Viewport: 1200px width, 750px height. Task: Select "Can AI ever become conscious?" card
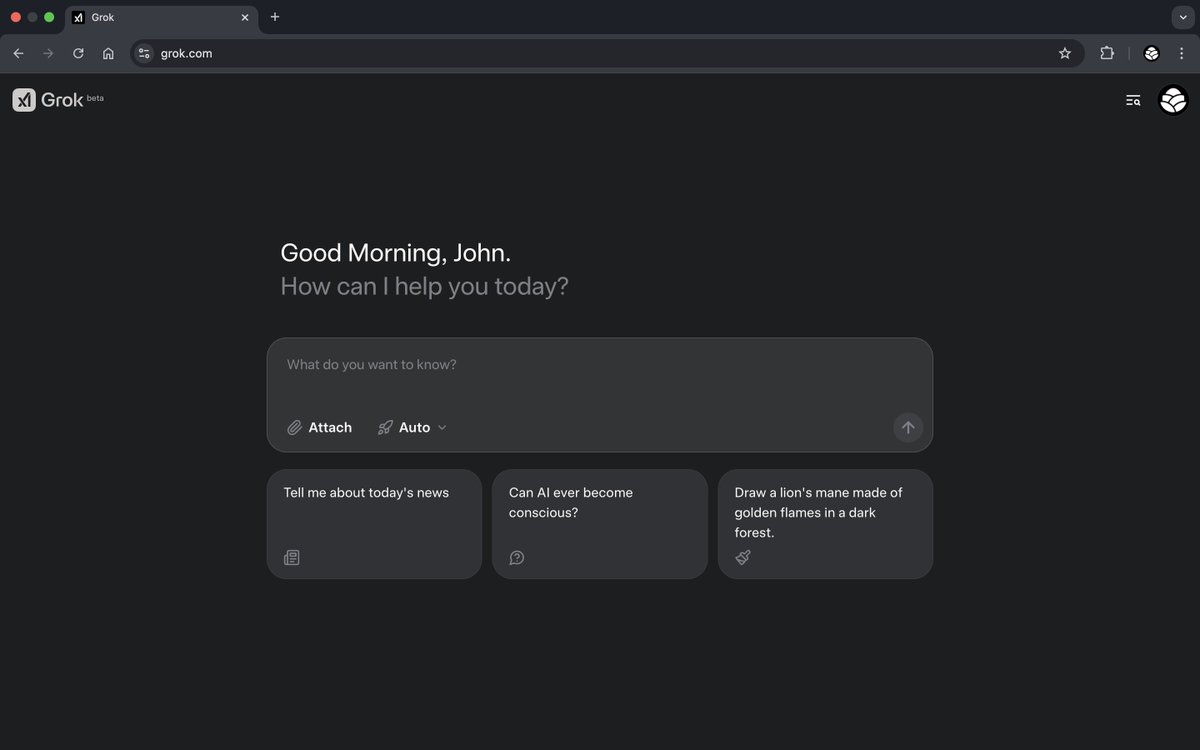(600, 524)
